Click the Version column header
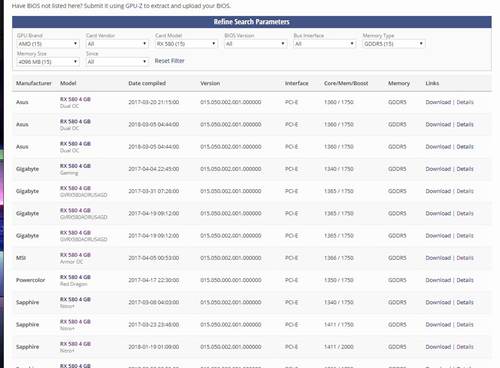This screenshot has width=500, height=368. 210,83
